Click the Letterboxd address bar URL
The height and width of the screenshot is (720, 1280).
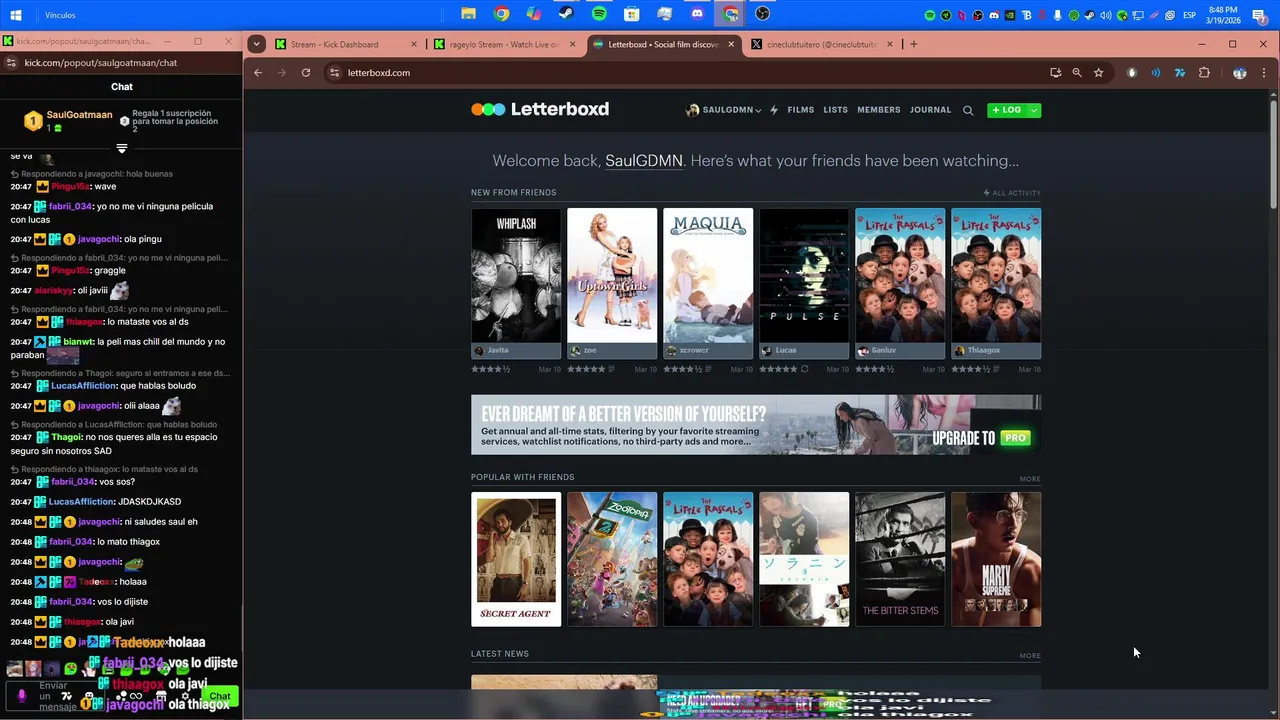pos(379,73)
